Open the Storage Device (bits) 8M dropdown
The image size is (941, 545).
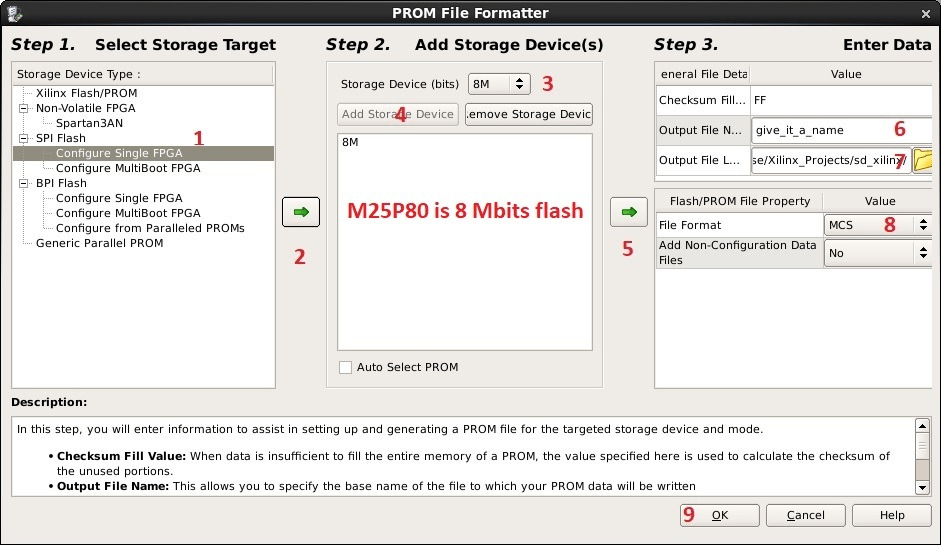499,84
